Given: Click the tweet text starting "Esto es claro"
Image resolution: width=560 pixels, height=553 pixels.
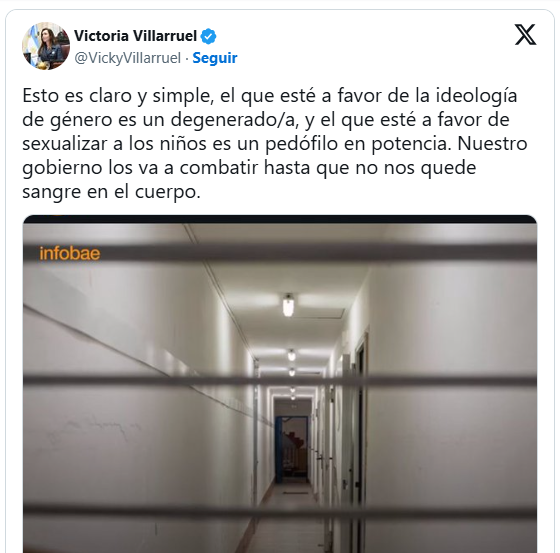Looking at the screenshot, I should click(x=275, y=144).
